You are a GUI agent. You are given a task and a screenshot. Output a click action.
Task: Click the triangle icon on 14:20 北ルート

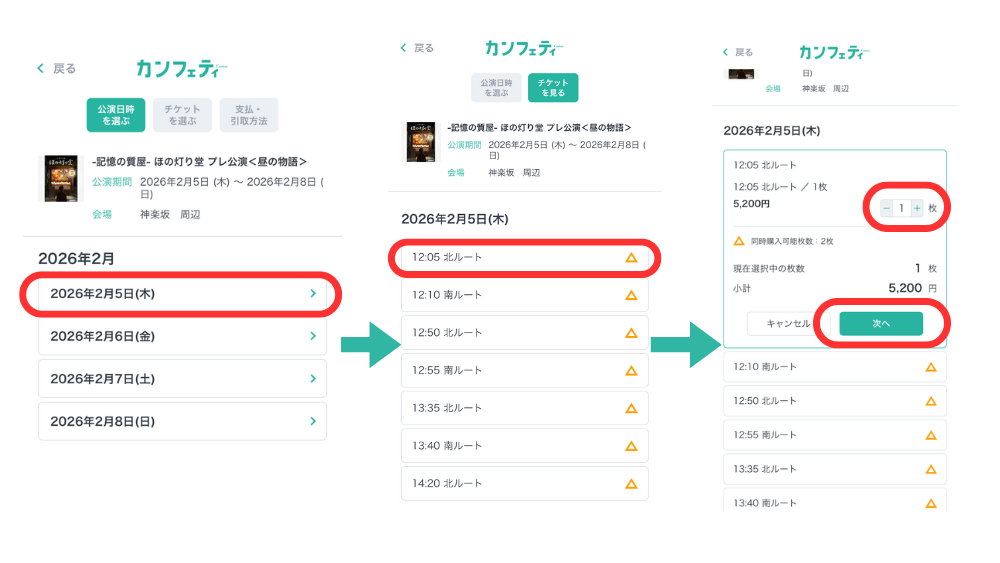[x=631, y=483]
